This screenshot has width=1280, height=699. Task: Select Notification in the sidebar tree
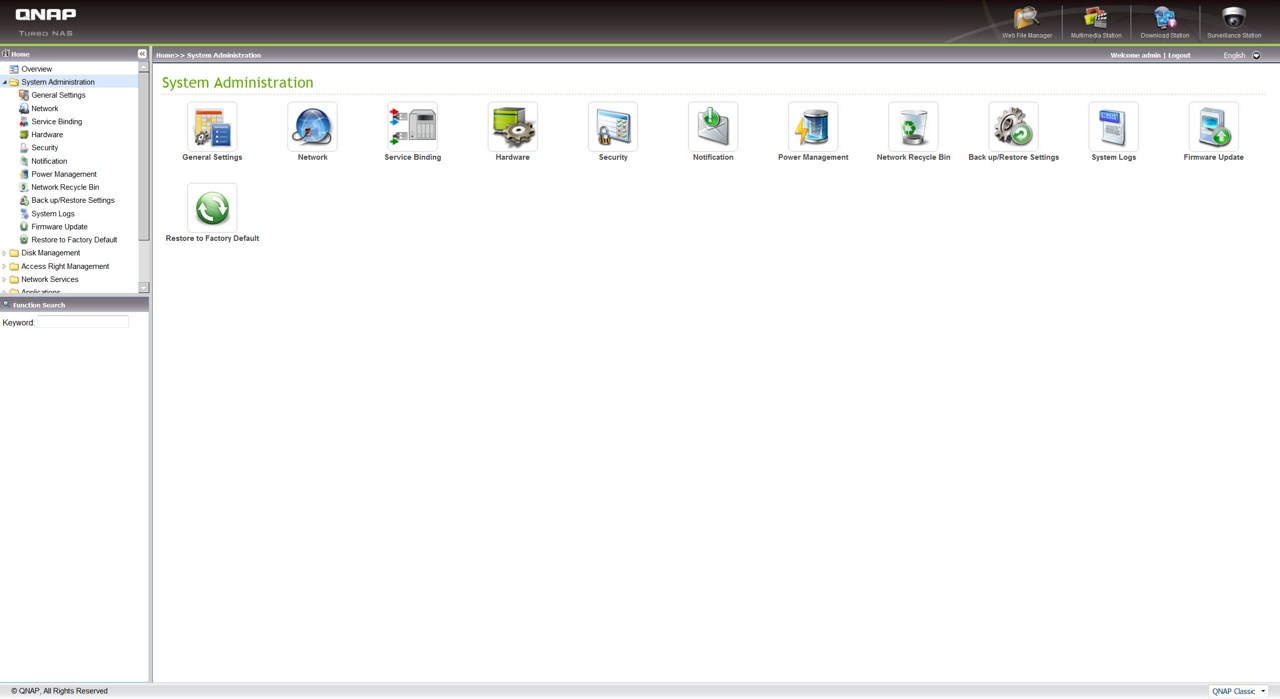pyautogui.click(x=49, y=161)
